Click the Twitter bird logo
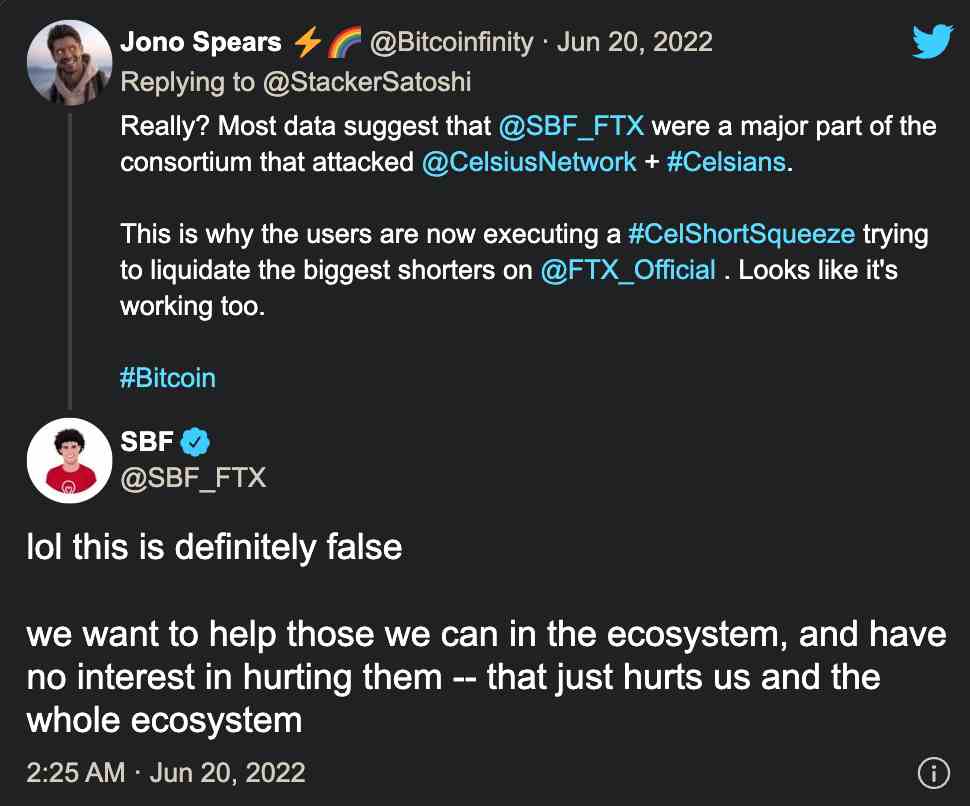Image resolution: width=970 pixels, height=806 pixels. point(932,41)
